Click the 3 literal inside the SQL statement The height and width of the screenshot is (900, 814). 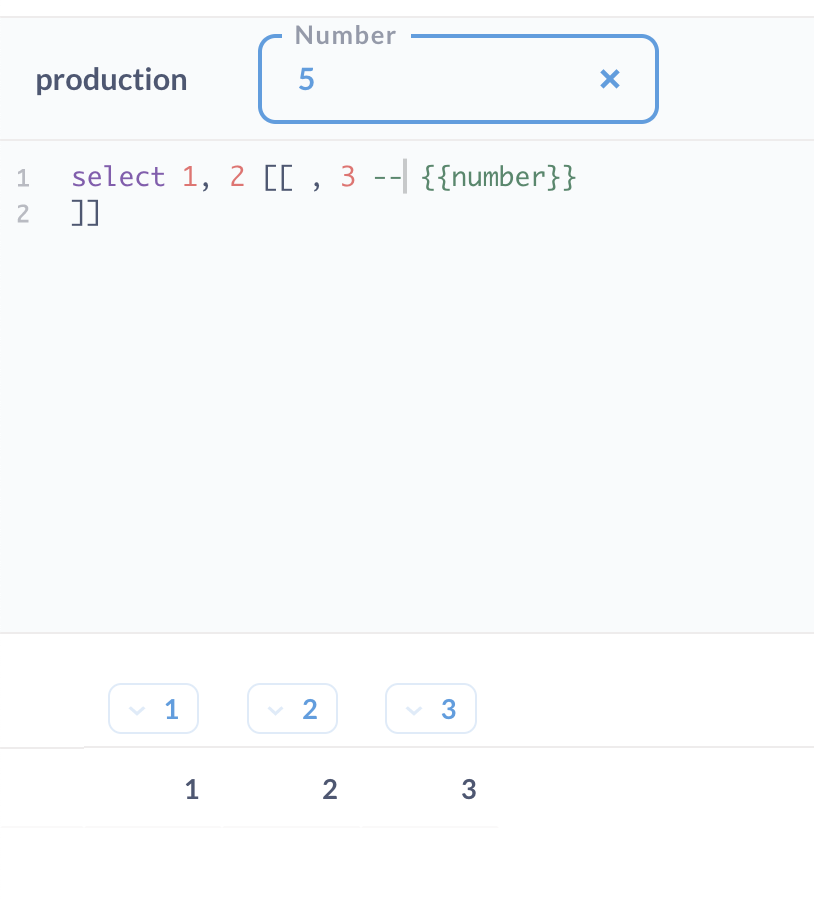coord(347,176)
